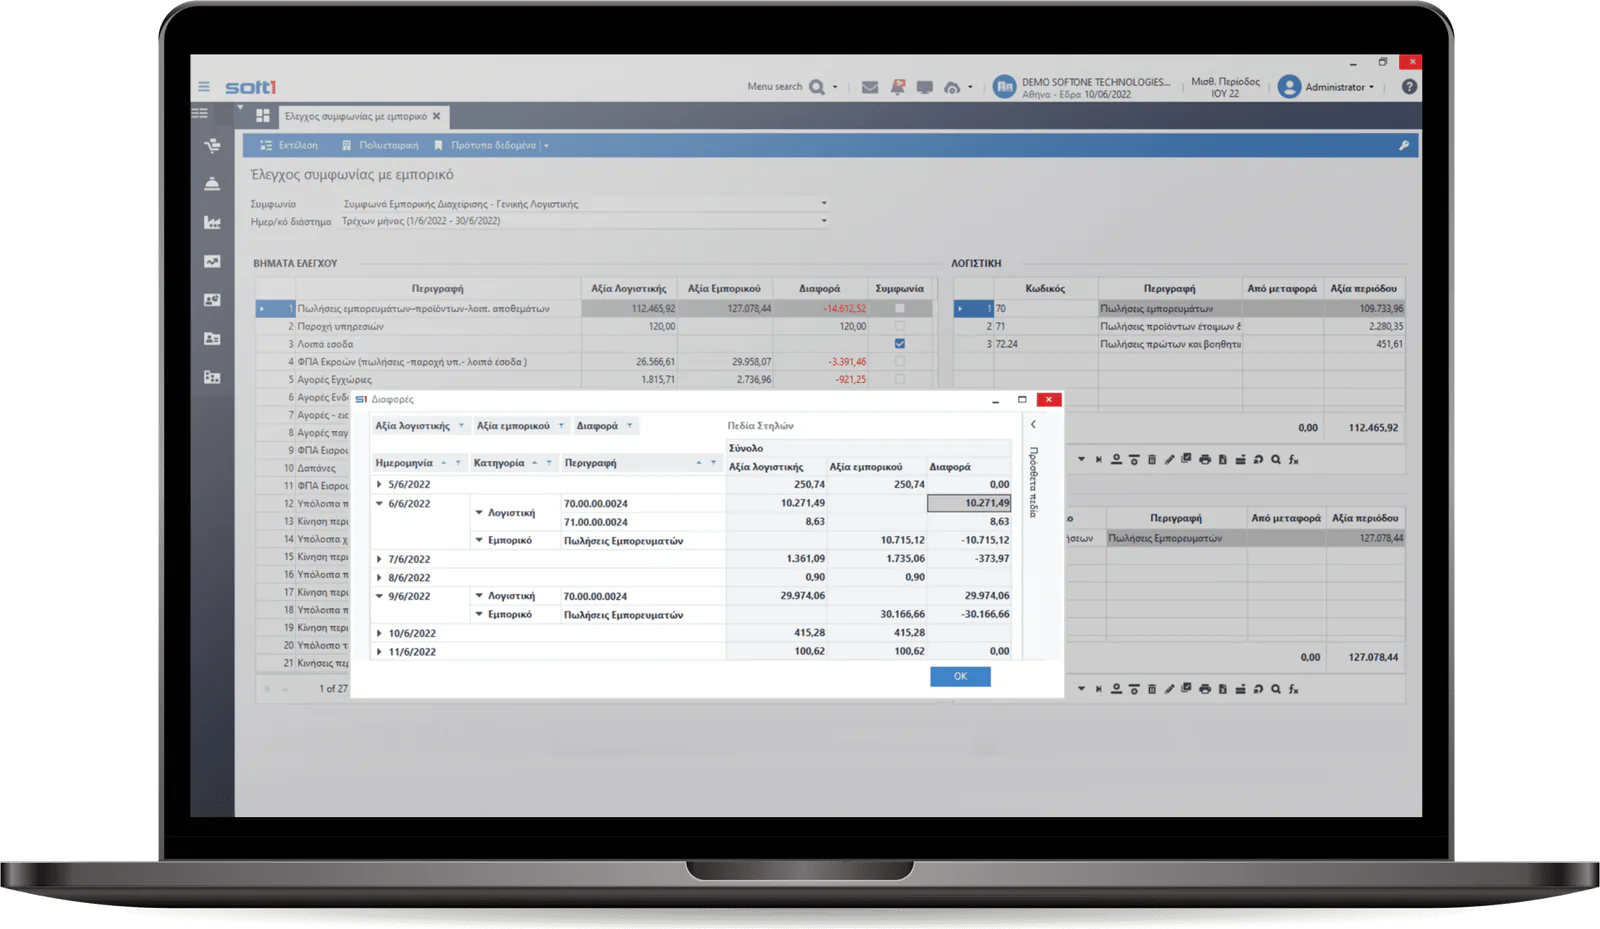
Task: Expand the 10/6/2022 date row
Action: tap(379, 633)
